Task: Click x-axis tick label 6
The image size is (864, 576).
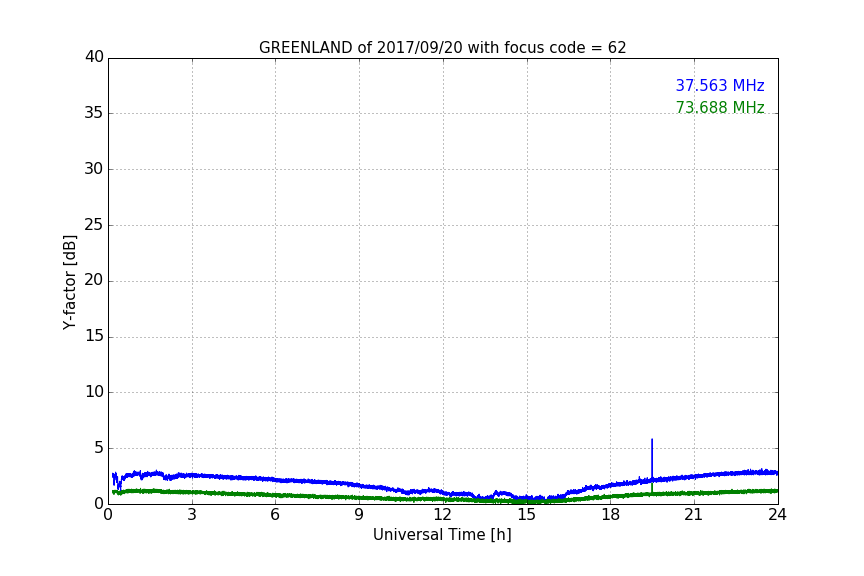Action: 275,515
